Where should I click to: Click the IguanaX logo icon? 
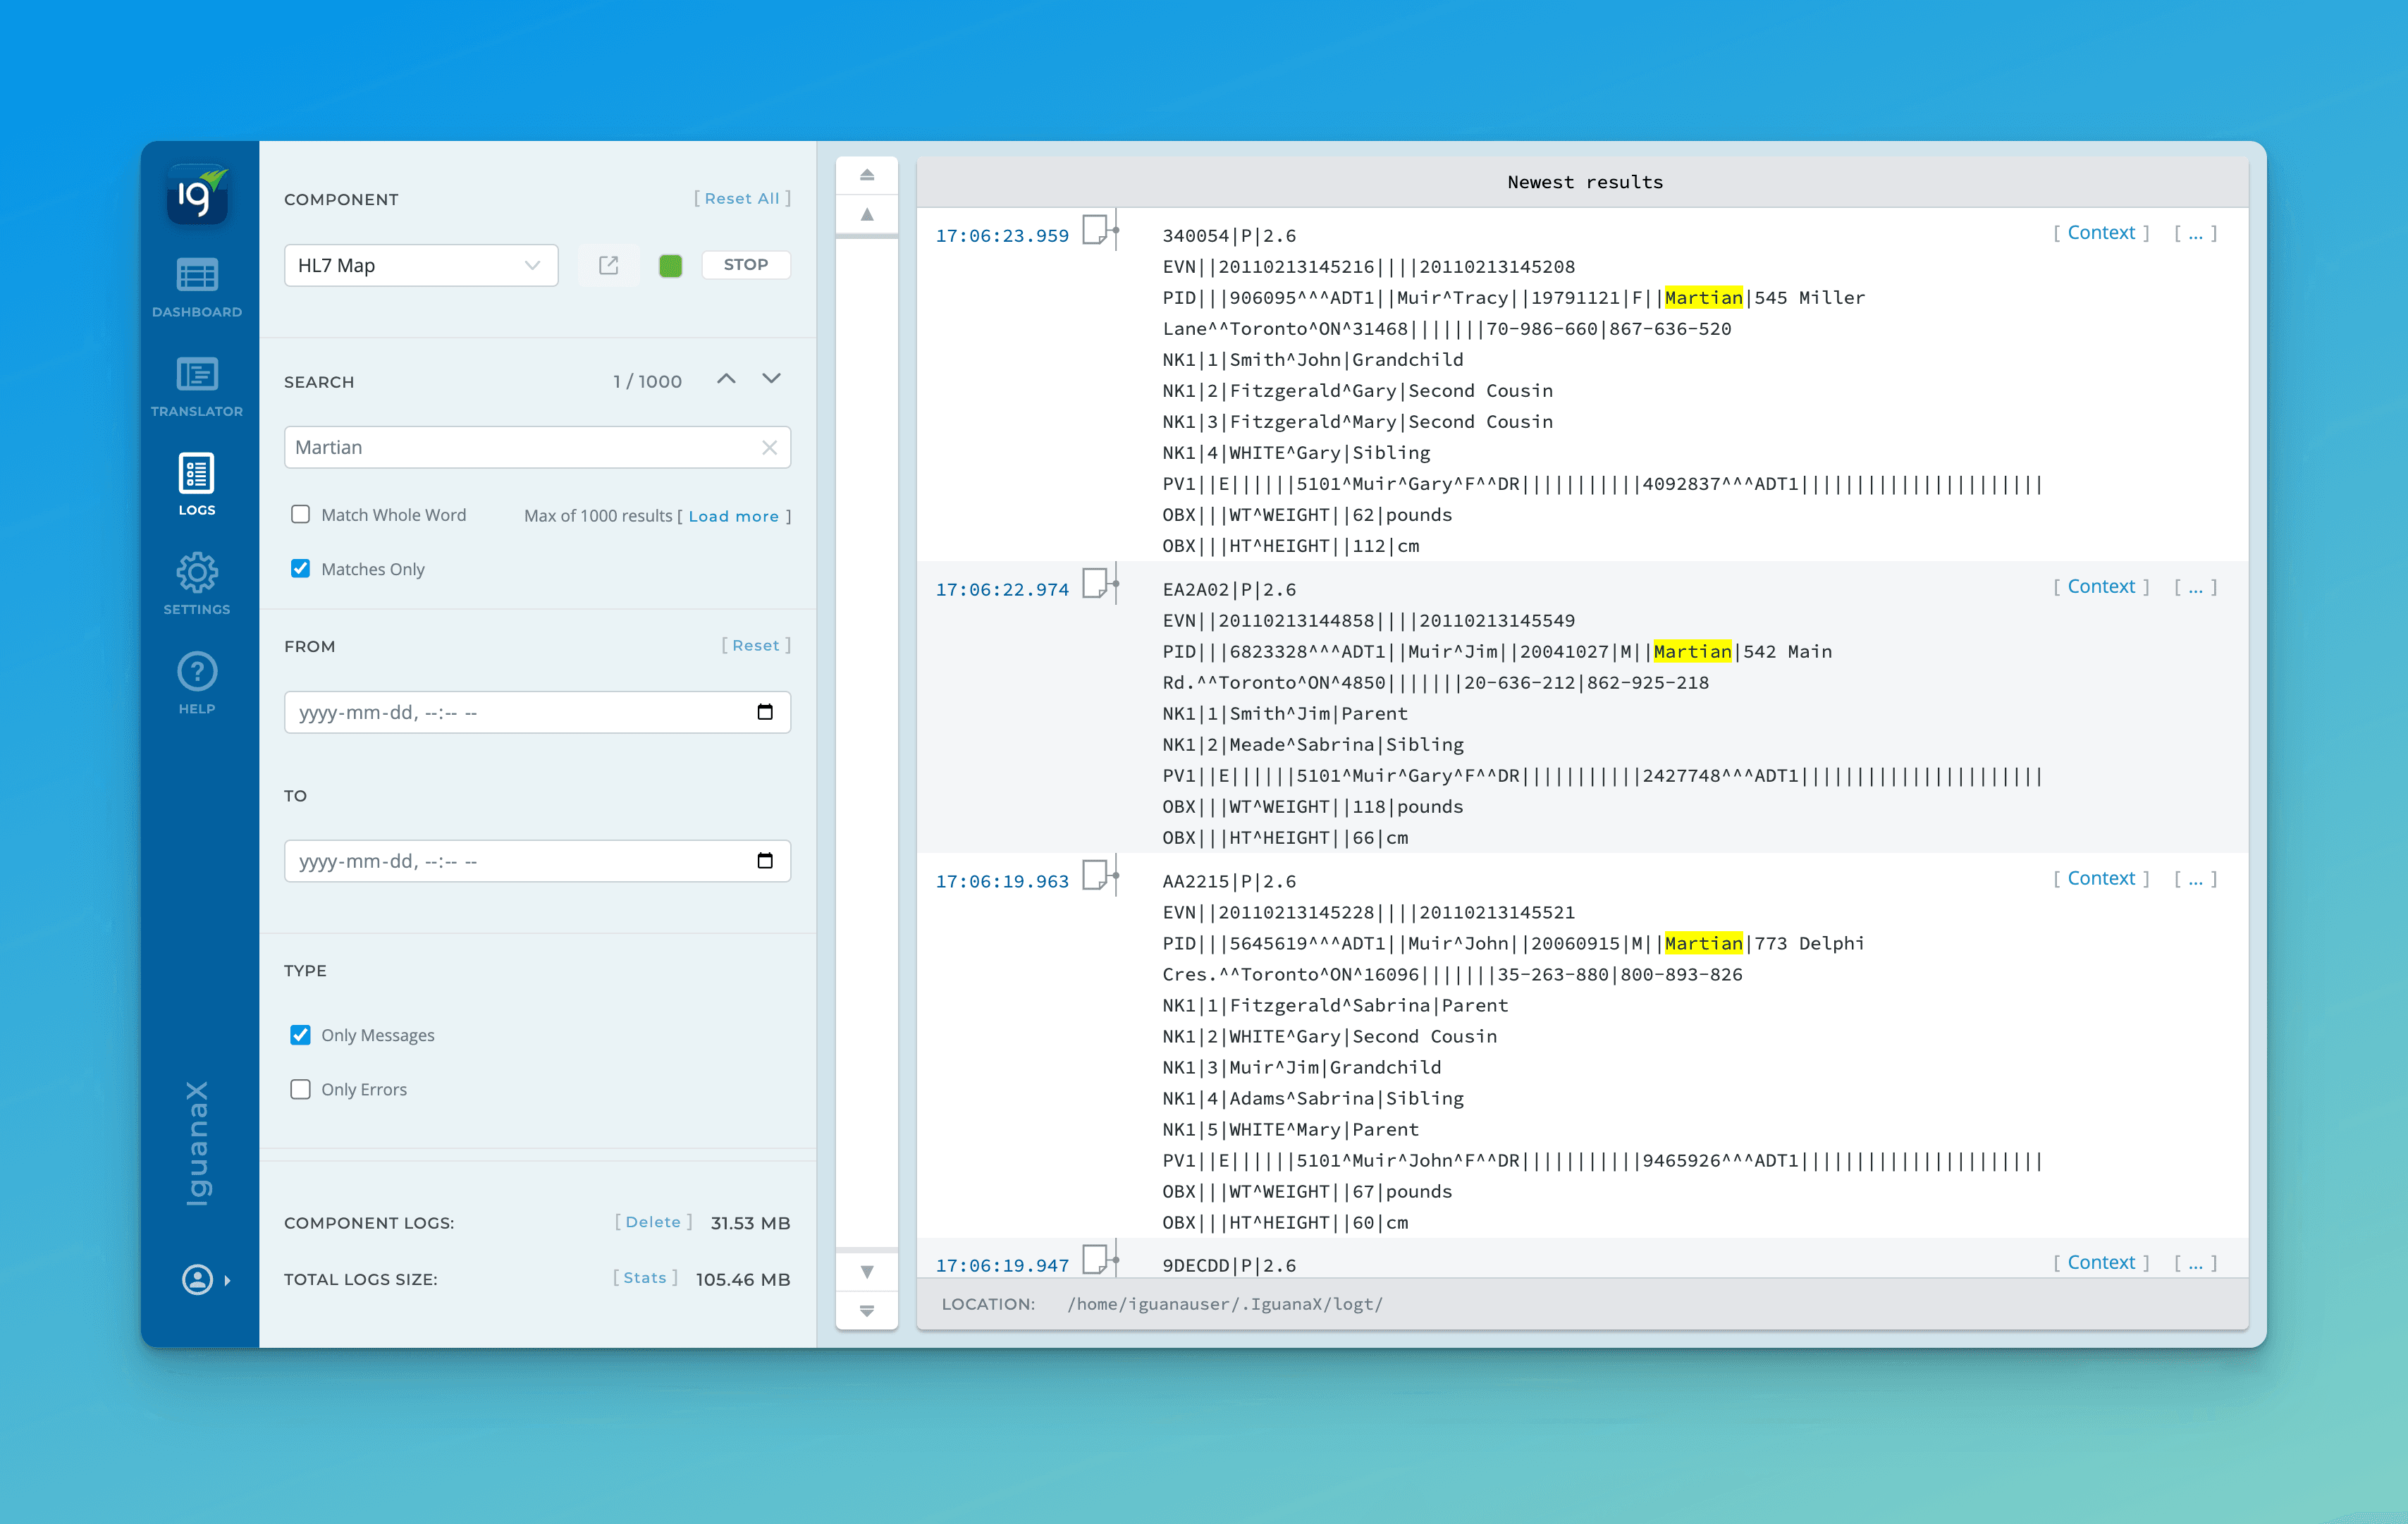[x=197, y=194]
